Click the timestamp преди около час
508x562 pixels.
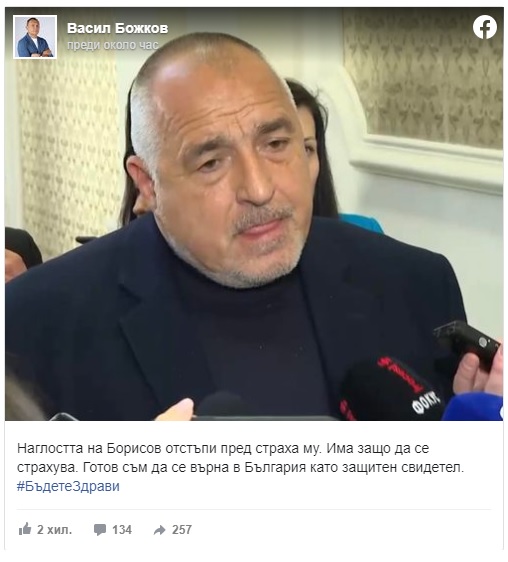tap(113, 45)
